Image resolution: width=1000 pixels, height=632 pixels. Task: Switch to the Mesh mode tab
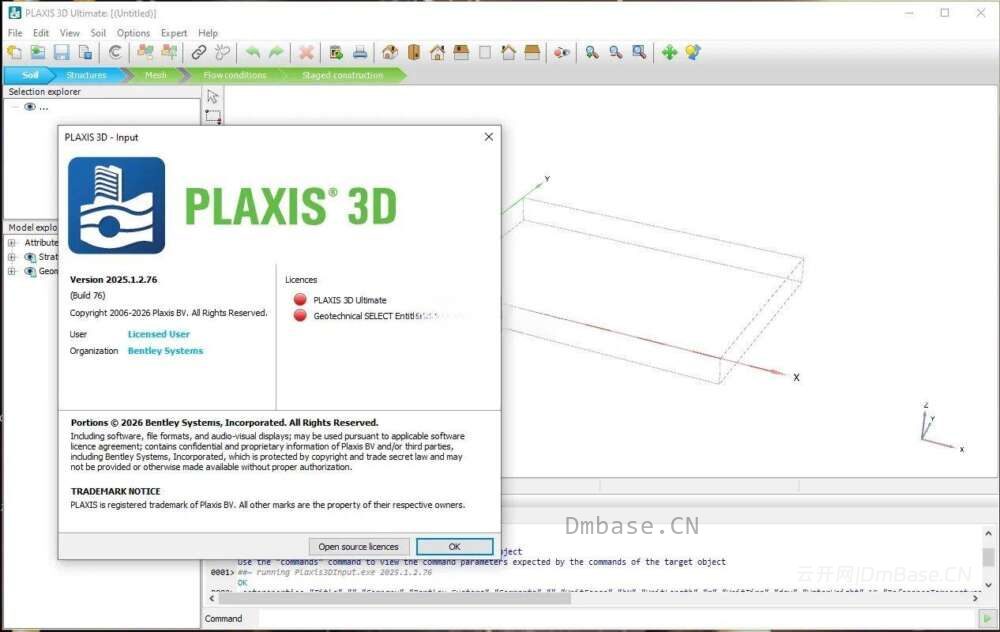click(x=156, y=75)
